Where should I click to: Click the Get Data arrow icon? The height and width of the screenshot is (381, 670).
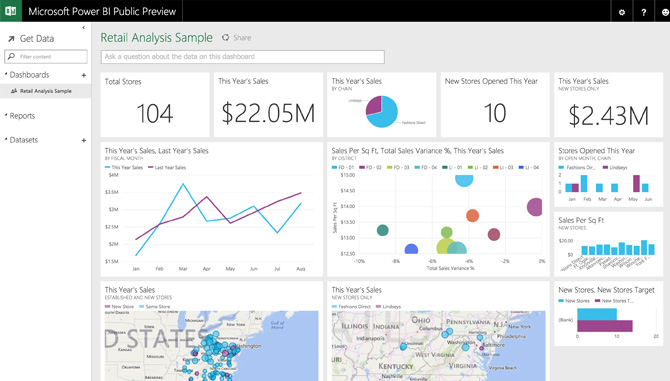11,39
